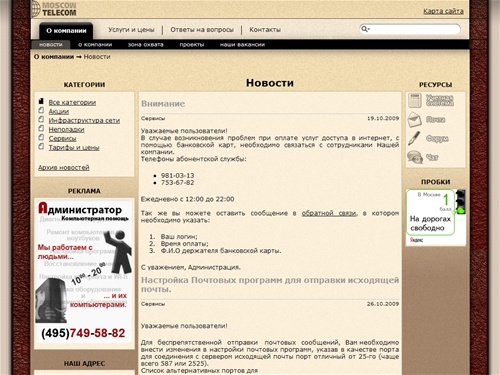The image size is (500, 375).
Task: Open the Контакты menu item
Action: point(265,30)
